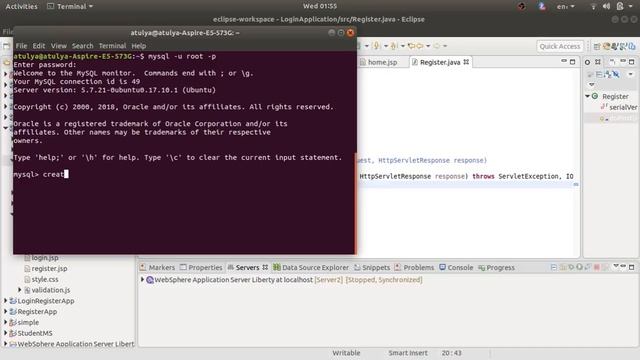The height and width of the screenshot is (360, 640).
Task: Click the Smart Insert status entry
Action: (x=408, y=353)
